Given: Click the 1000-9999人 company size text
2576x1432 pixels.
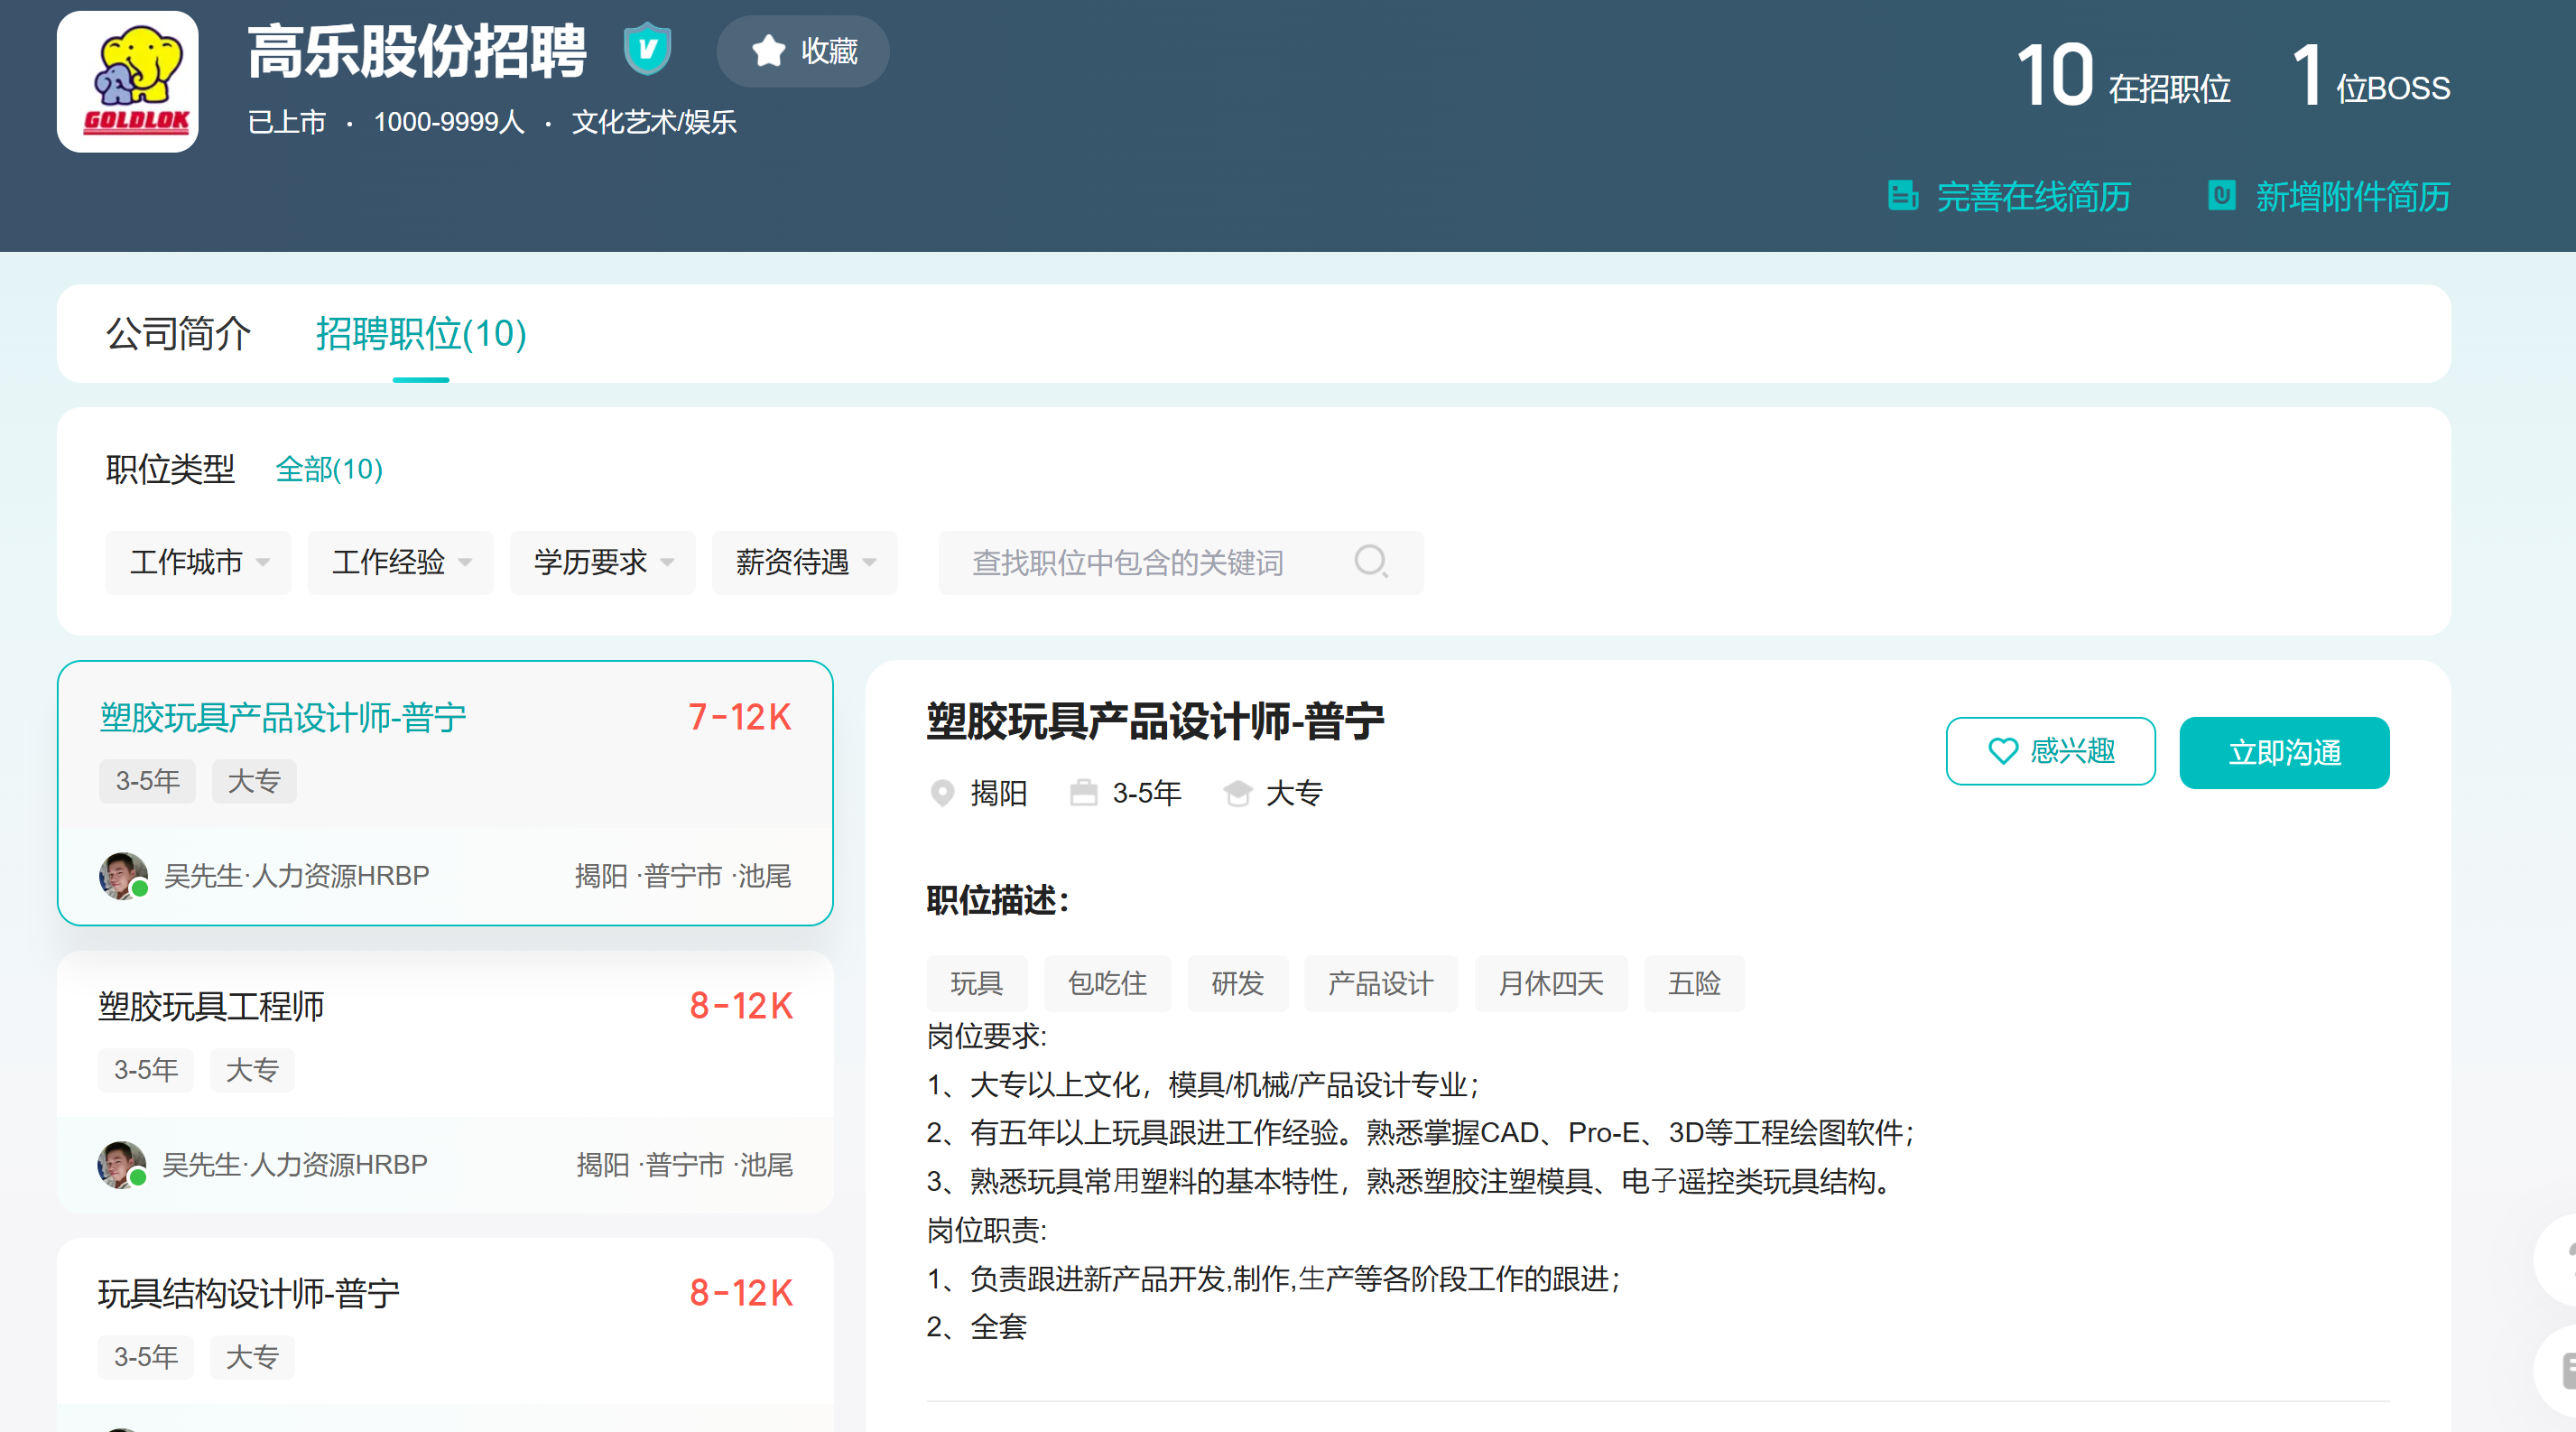Looking at the screenshot, I should tap(449, 122).
